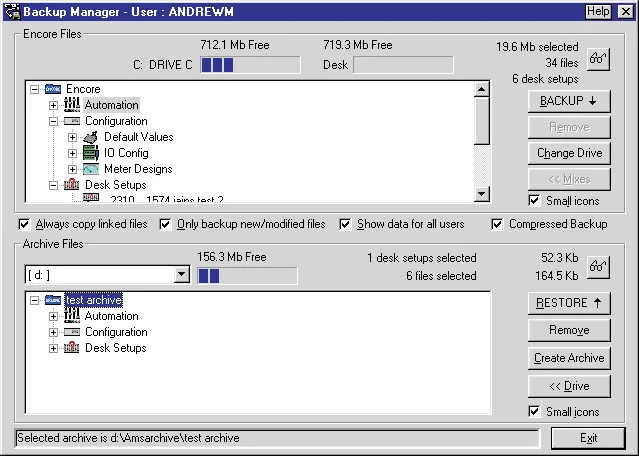Expand the IO Config node
Image resolution: width=639 pixels, height=456 pixels.
73,153
